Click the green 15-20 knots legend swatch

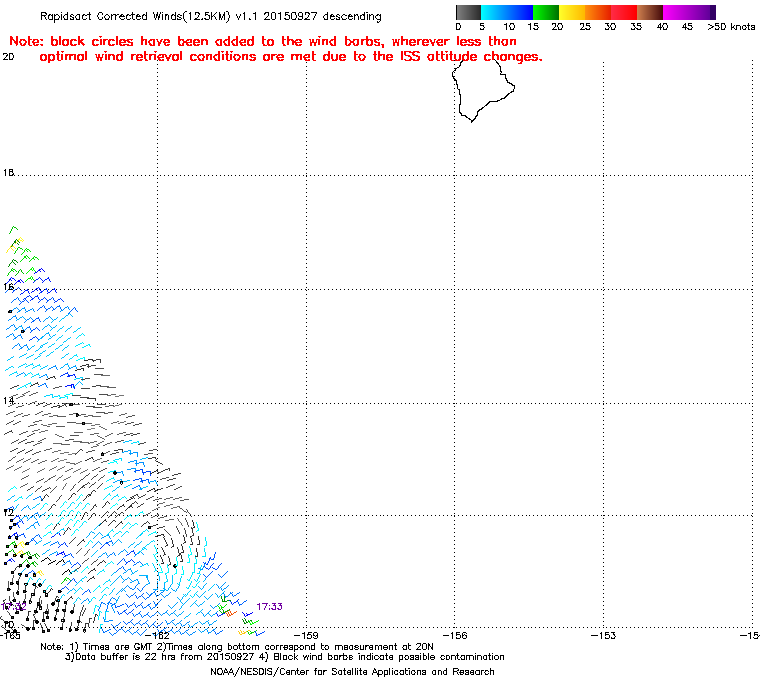pos(546,12)
